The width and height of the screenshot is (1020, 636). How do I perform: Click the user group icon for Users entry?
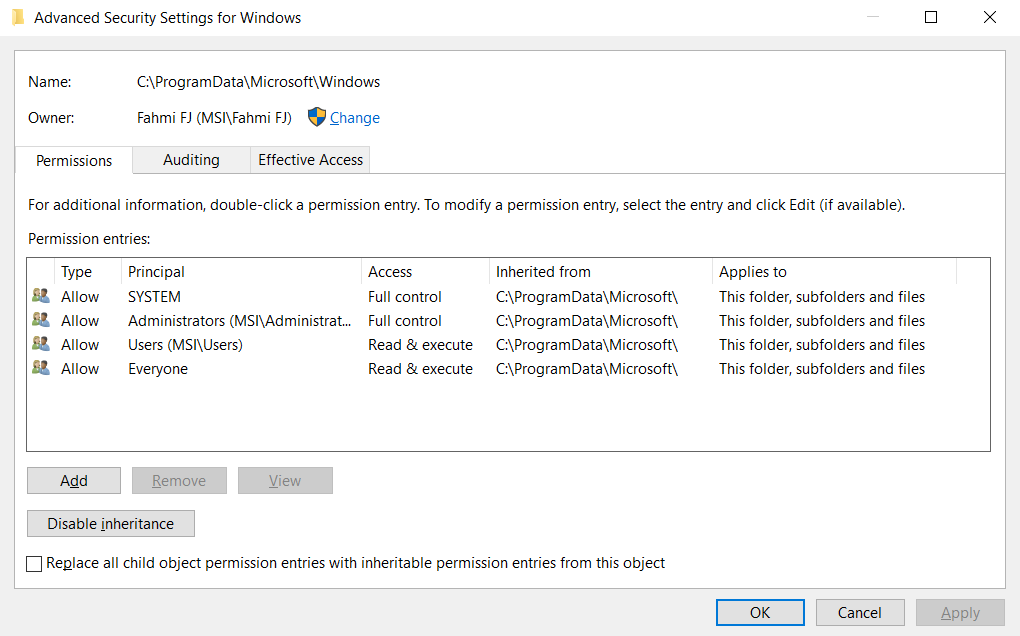click(x=40, y=344)
